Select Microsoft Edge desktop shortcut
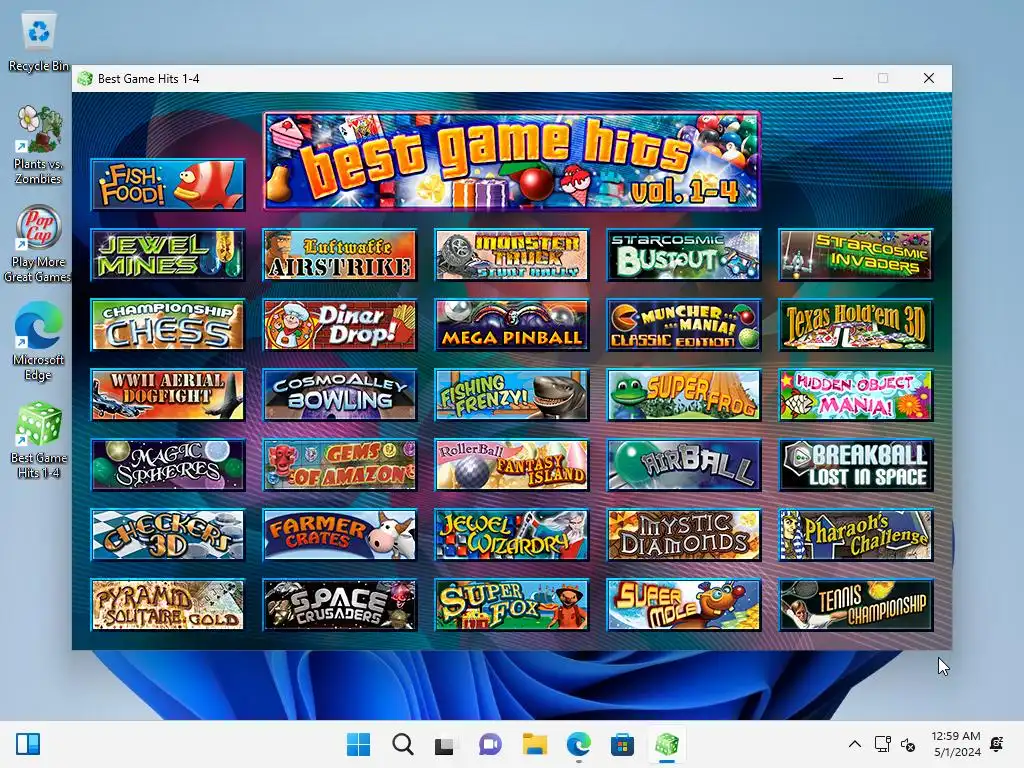This screenshot has height=768, width=1024. click(38, 342)
